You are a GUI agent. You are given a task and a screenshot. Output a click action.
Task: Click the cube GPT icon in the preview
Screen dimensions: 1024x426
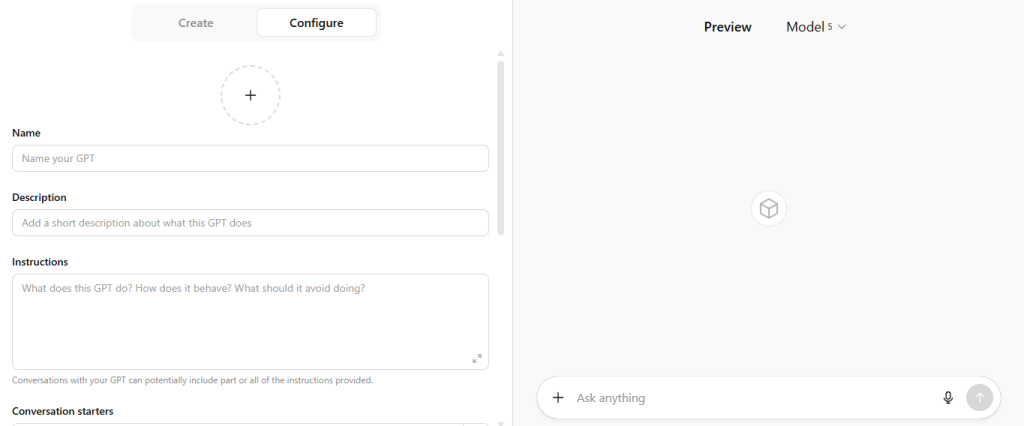pyautogui.click(x=769, y=208)
